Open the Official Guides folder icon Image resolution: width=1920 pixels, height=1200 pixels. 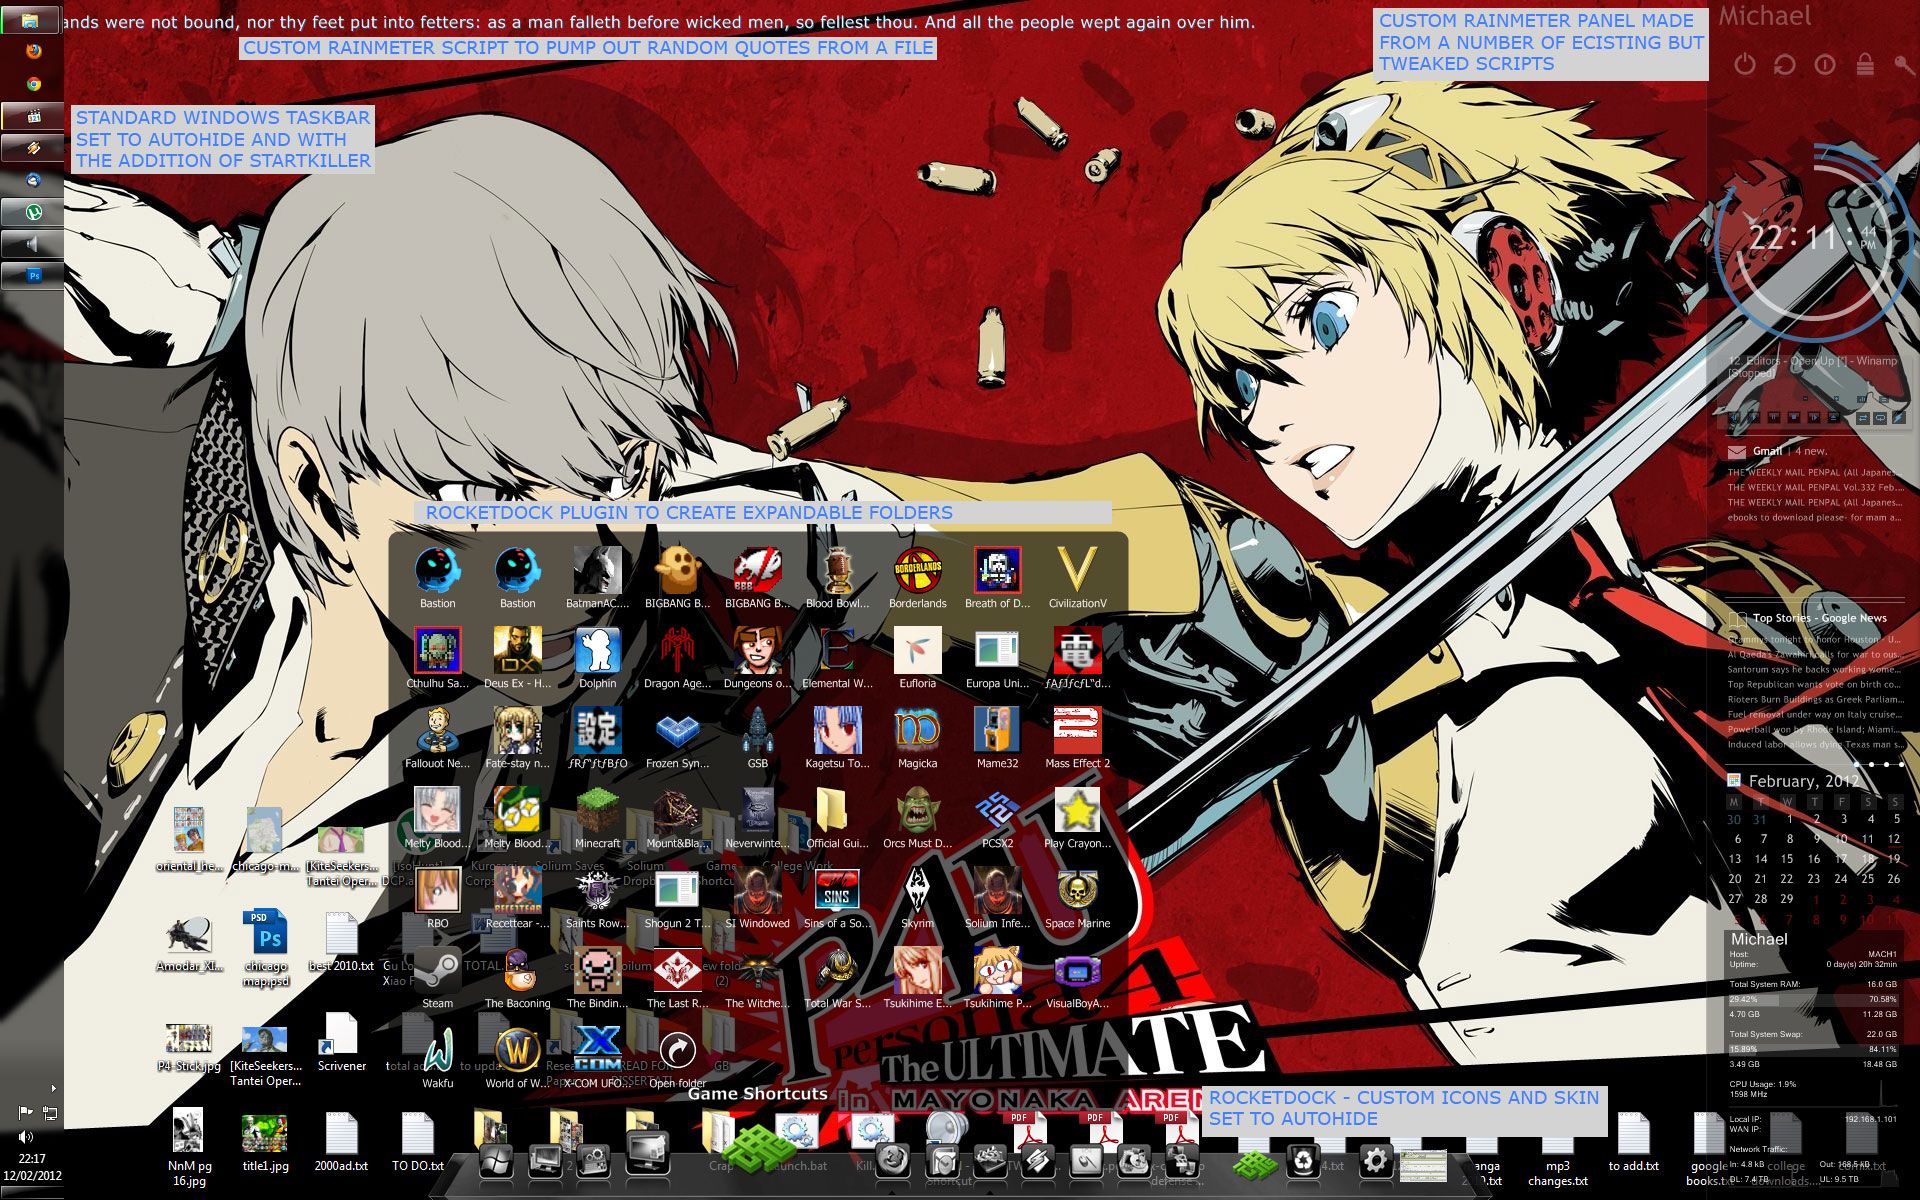point(837,818)
